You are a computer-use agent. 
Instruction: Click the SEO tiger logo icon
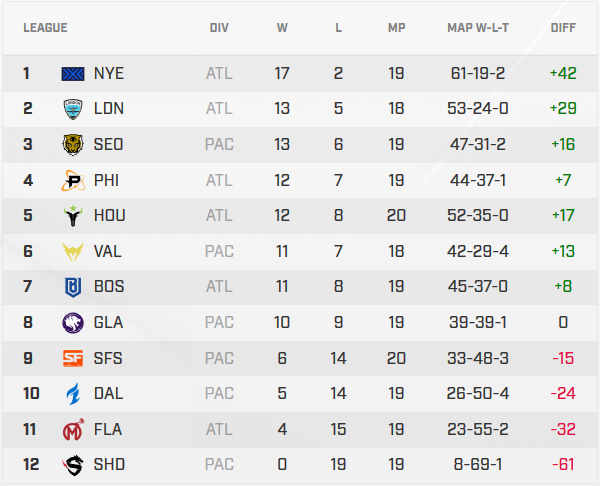pos(74,144)
